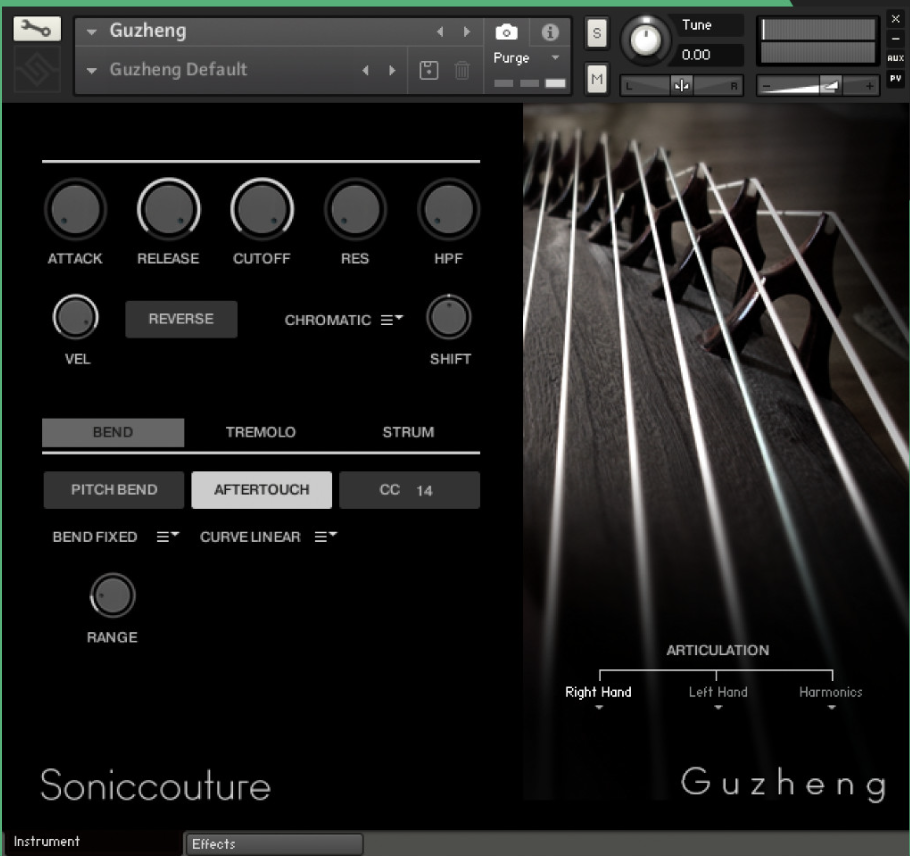Click the RELEASE knob
Screen dimensions: 910x856
click(168, 210)
